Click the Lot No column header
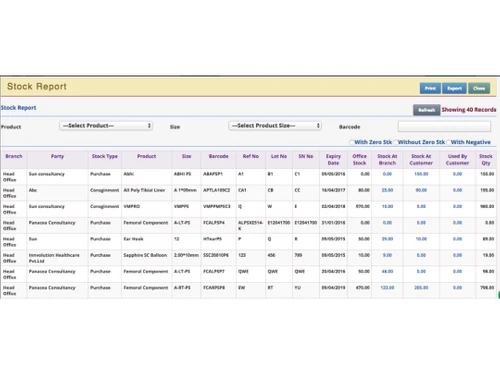Viewport: 500px width, 375px height. pos(279,156)
